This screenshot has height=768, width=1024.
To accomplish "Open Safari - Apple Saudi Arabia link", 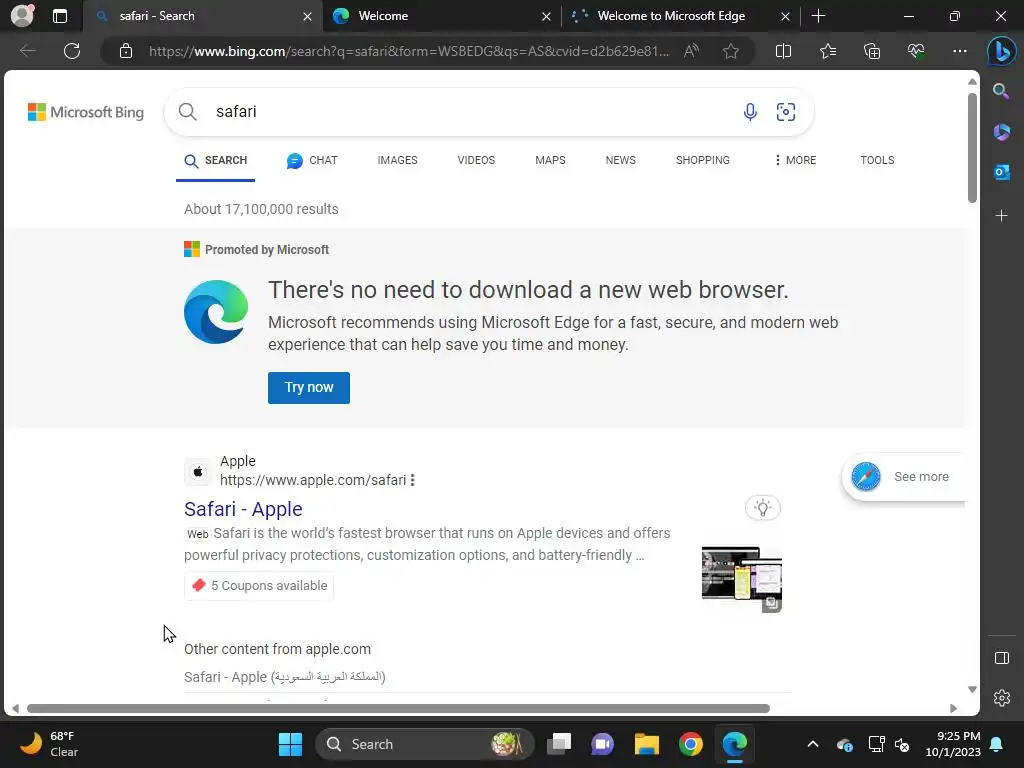I will click(x=285, y=677).
